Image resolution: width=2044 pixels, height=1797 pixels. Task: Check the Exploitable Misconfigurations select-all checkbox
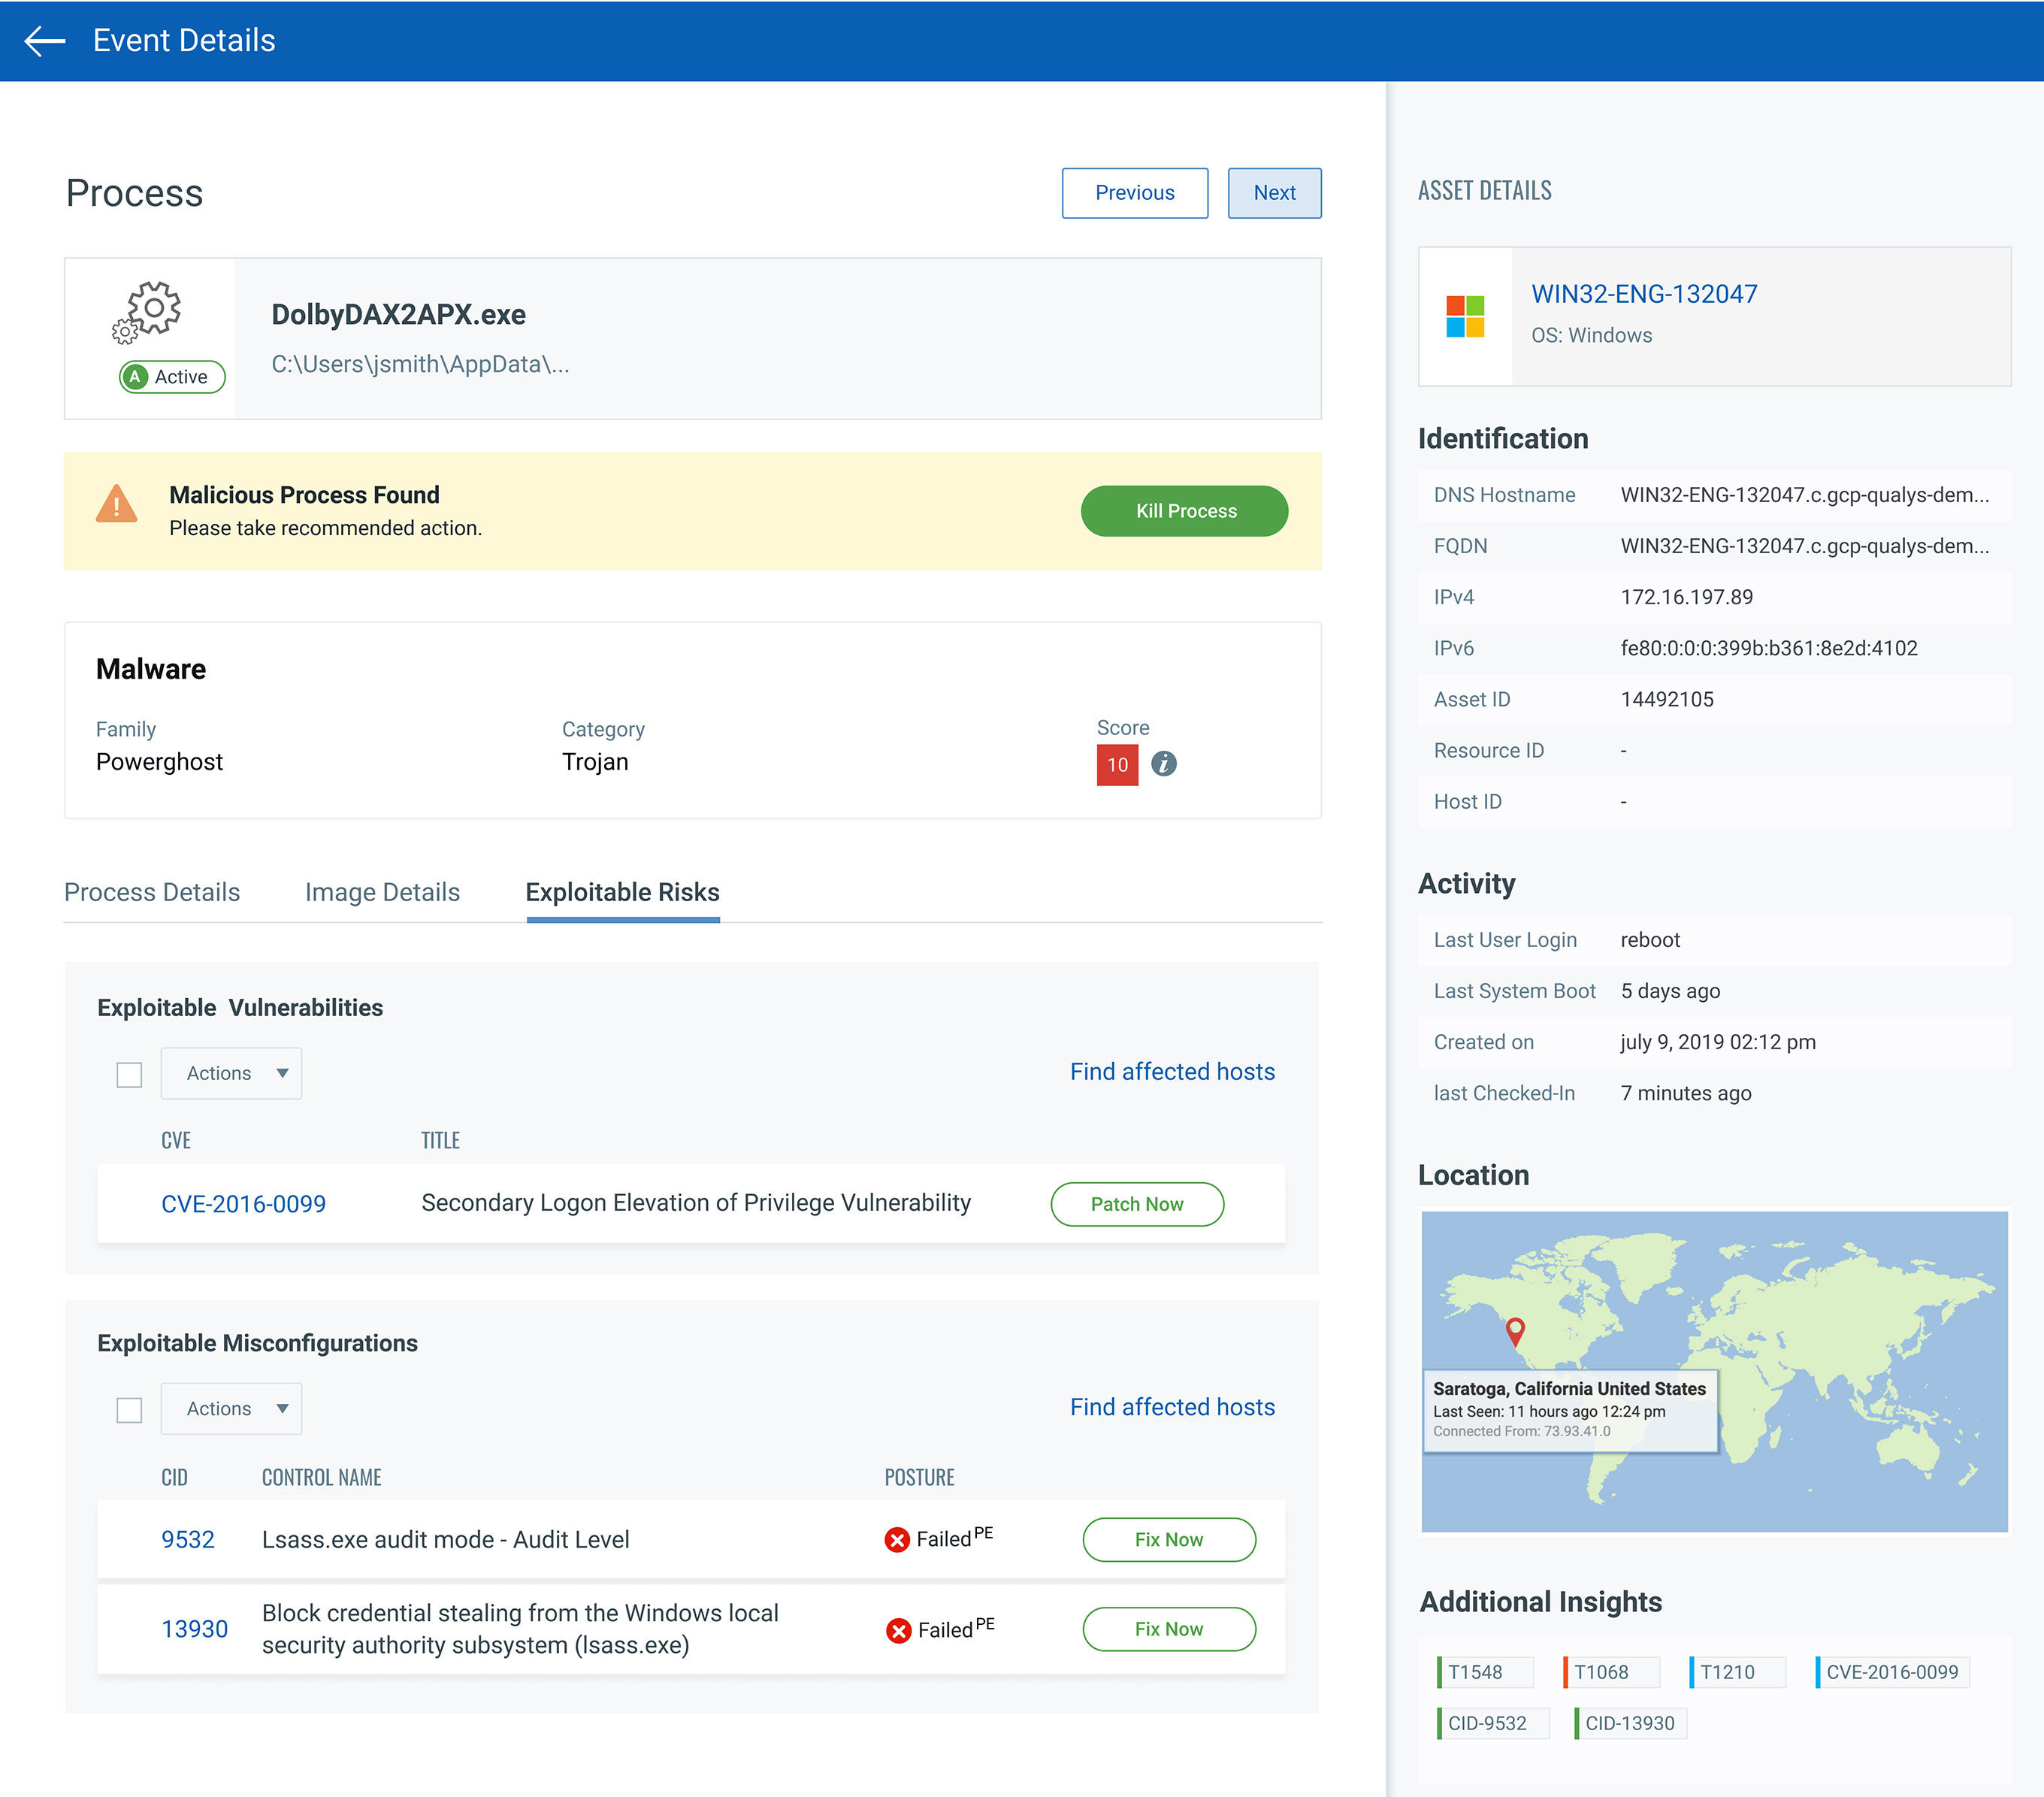coord(129,1410)
